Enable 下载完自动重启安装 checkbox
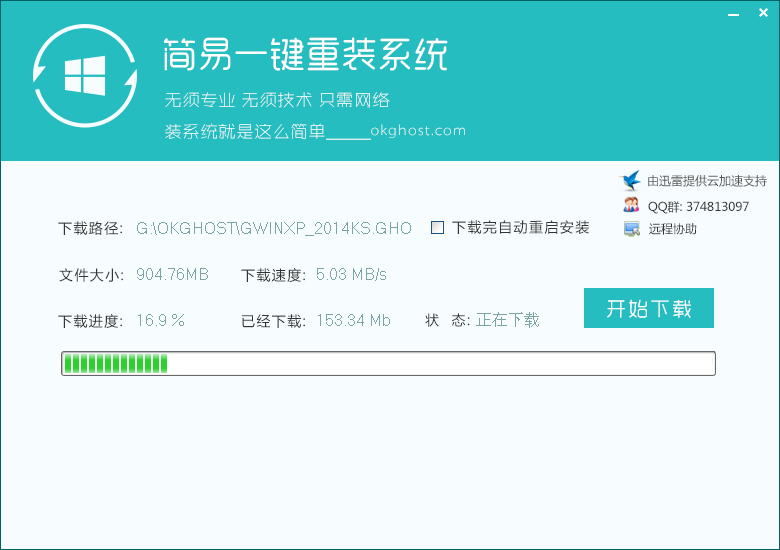 click(437, 228)
